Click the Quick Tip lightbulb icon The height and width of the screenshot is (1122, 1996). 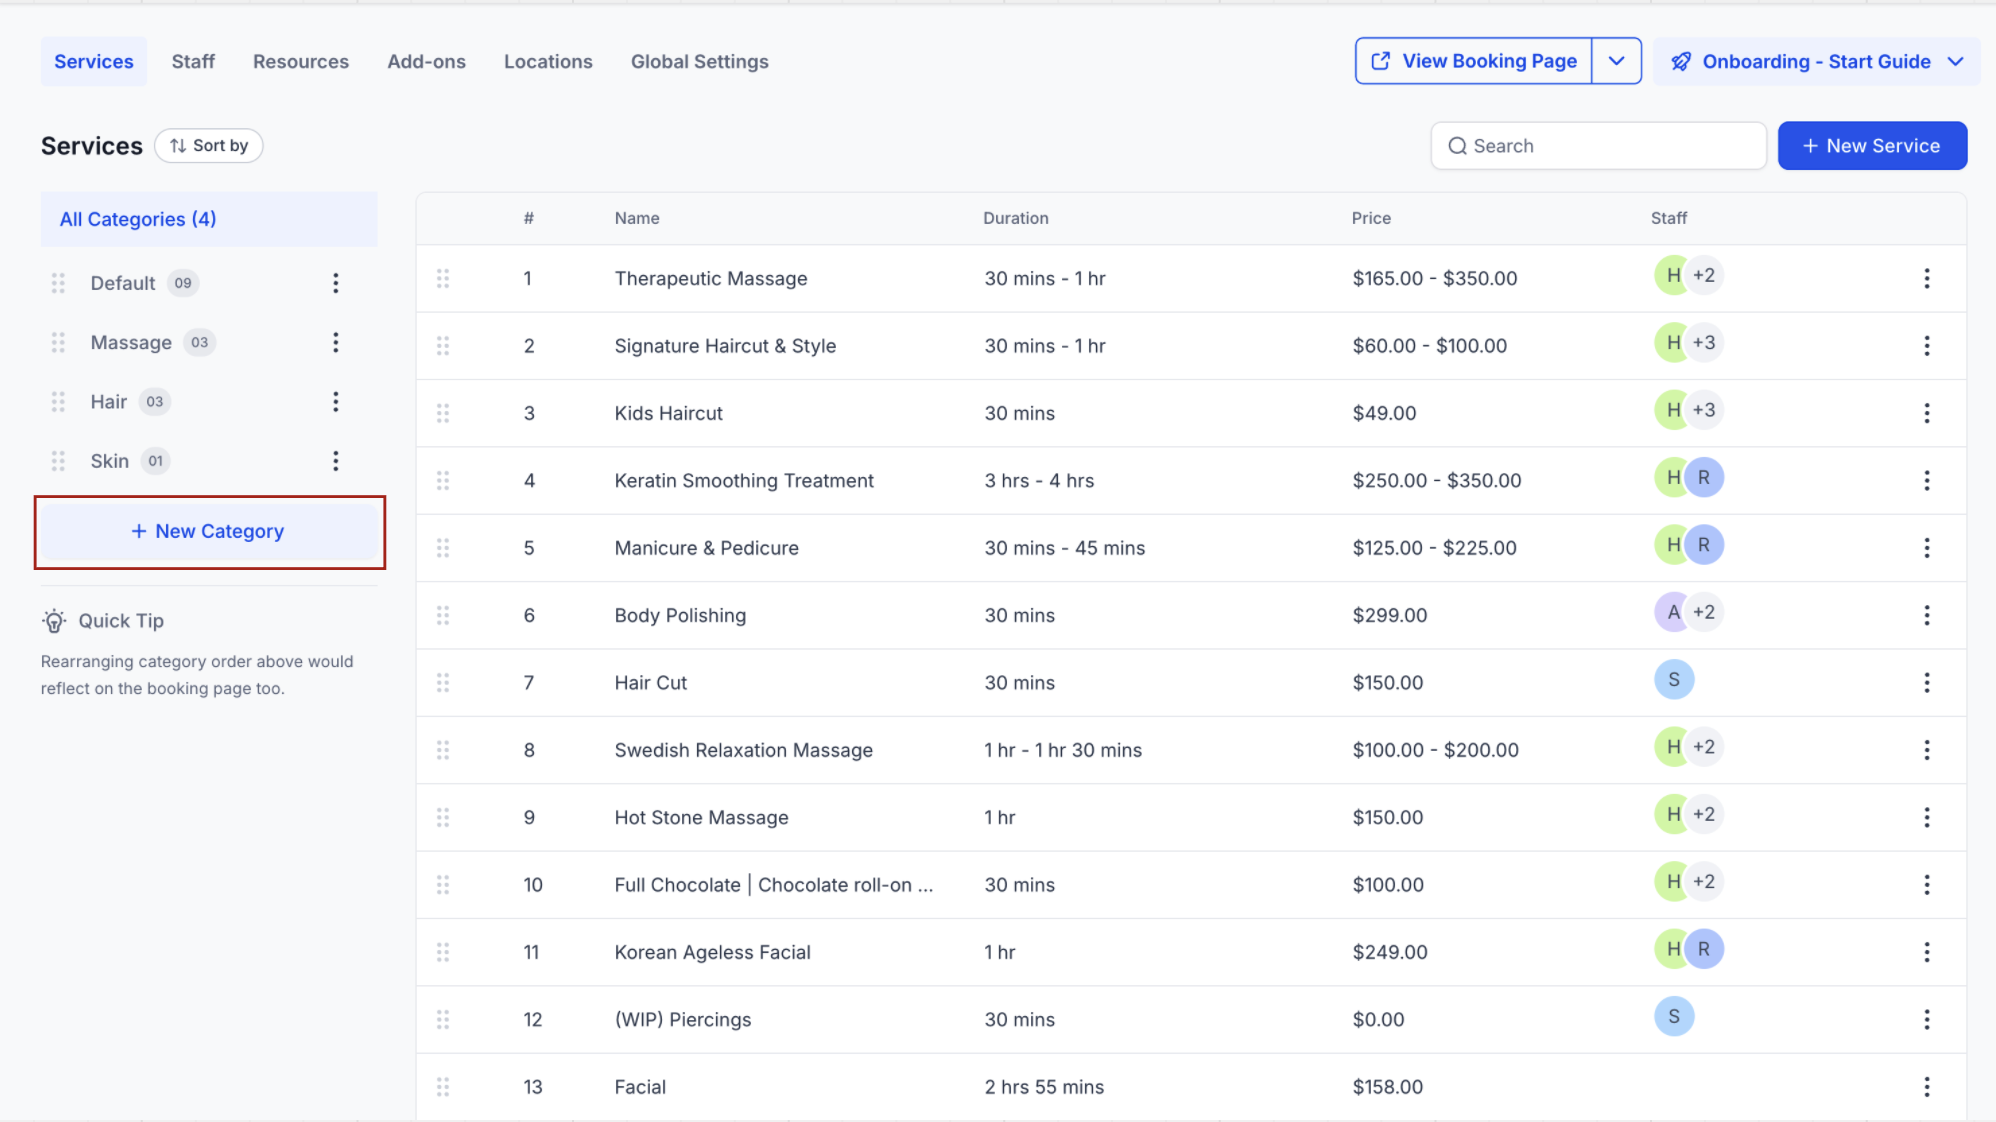pos(54,621)
